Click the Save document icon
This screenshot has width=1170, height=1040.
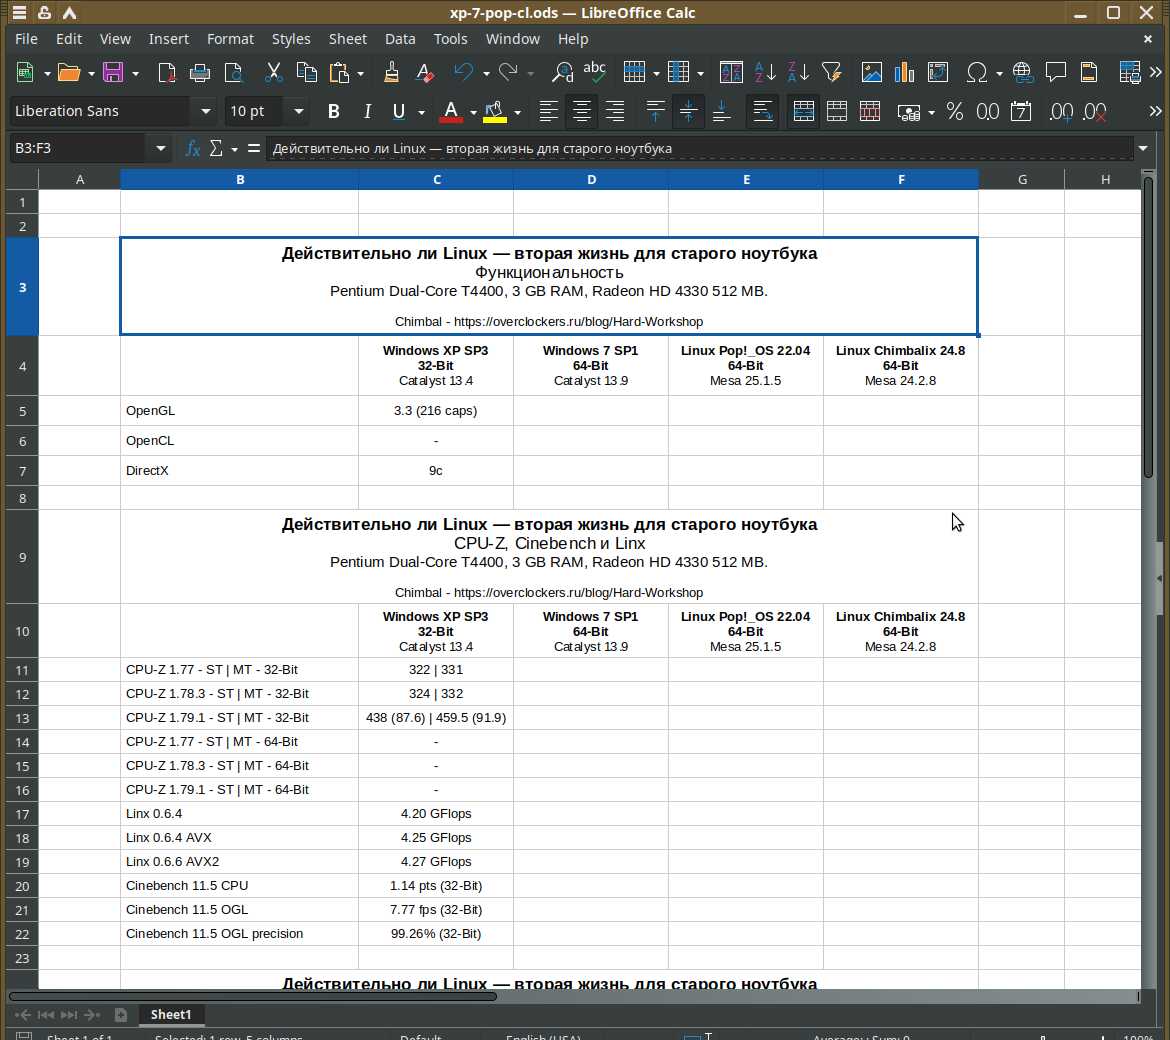[112, 72]
